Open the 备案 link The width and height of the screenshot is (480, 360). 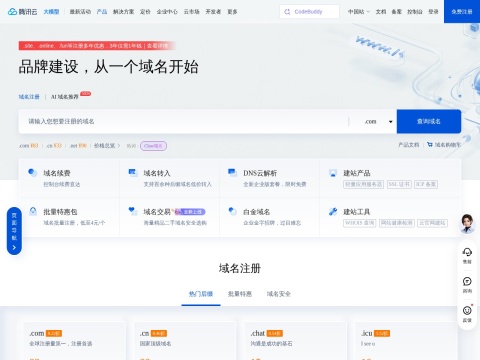click(x=396, y=12)
